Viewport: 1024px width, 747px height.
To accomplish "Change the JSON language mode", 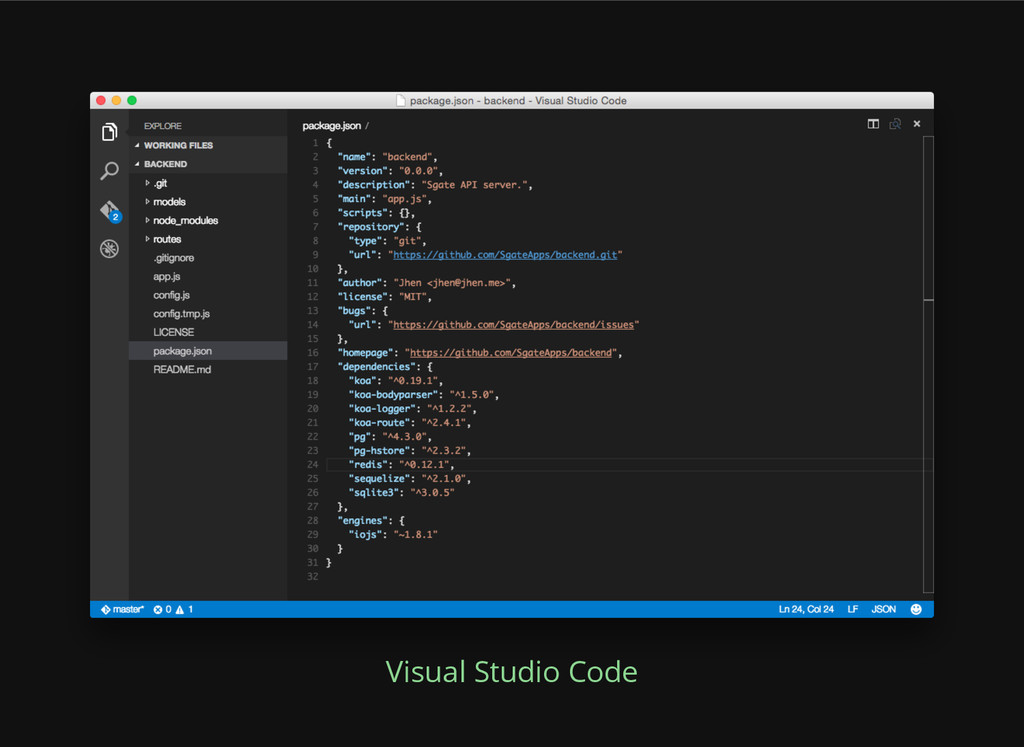I will 884,609.
